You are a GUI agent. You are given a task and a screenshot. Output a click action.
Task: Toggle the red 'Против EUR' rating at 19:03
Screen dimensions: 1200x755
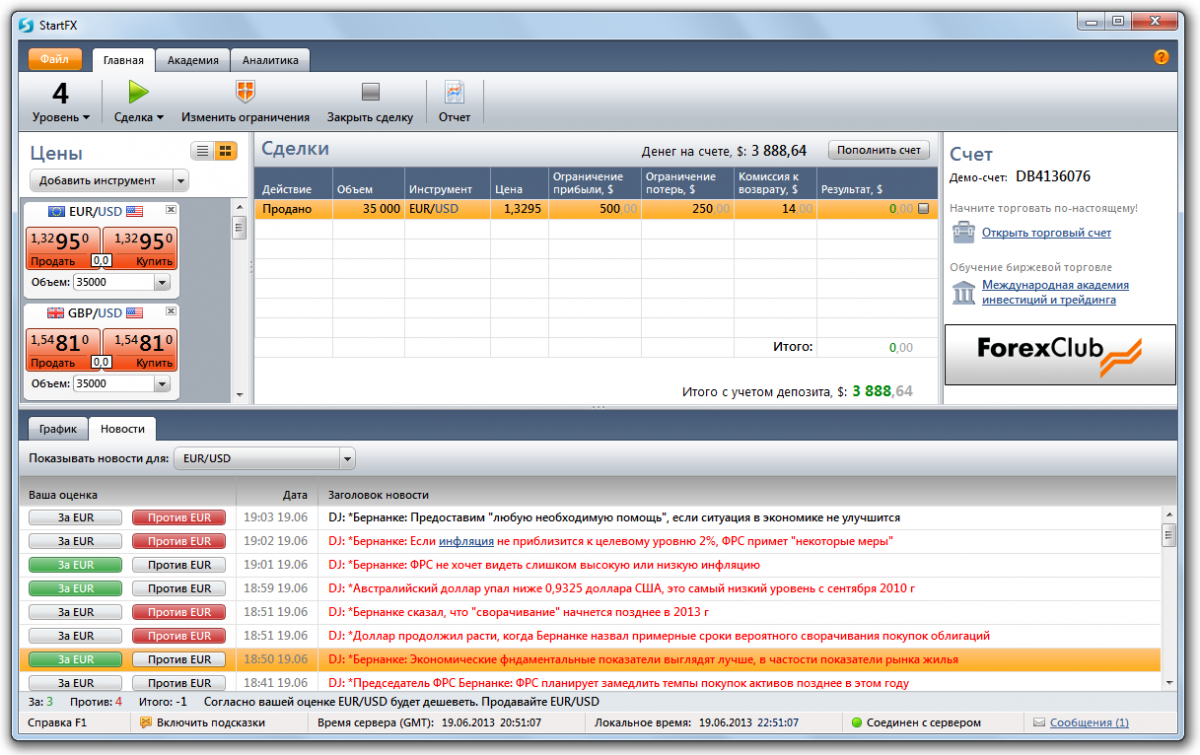[x=179, y=518]
